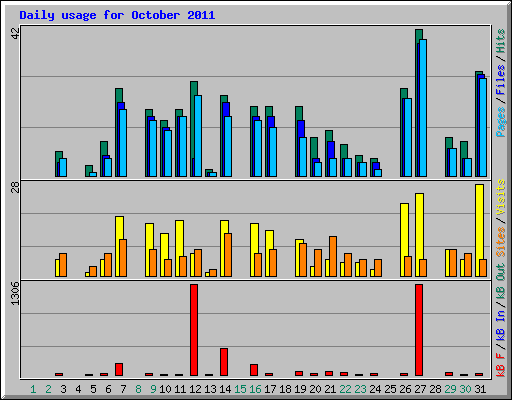512x400 pixels.
Task: Click x-axis day label 8
Action: [x=138, y=389]
